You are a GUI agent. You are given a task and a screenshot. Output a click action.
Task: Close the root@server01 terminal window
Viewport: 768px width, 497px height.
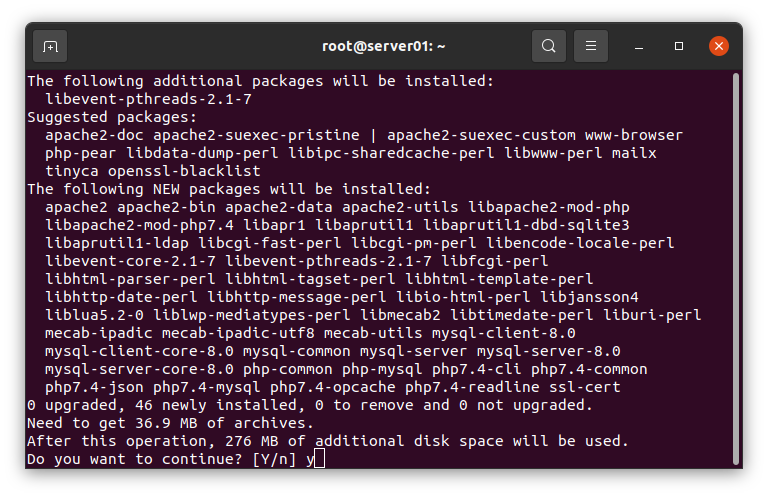(719, 46)
